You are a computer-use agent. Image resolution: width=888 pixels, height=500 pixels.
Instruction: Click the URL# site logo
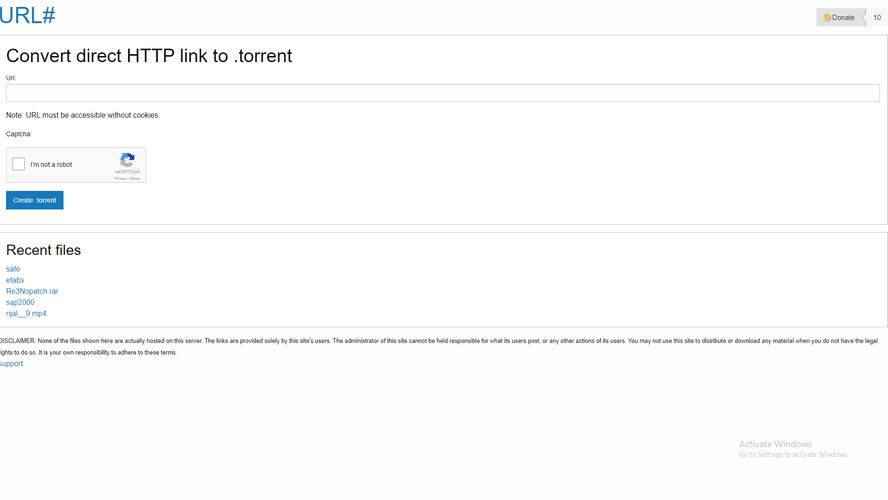click(x=27, y=15)
